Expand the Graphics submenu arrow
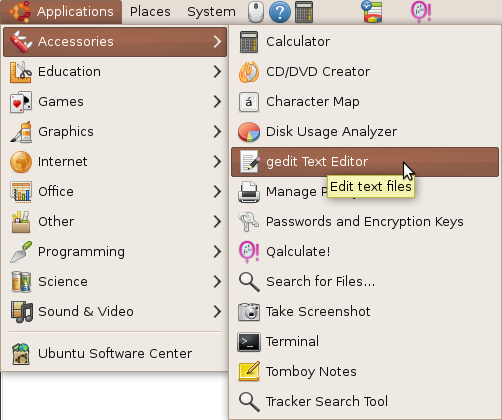The width and height of the screenshot is (502, 420). tap(217, 132)
